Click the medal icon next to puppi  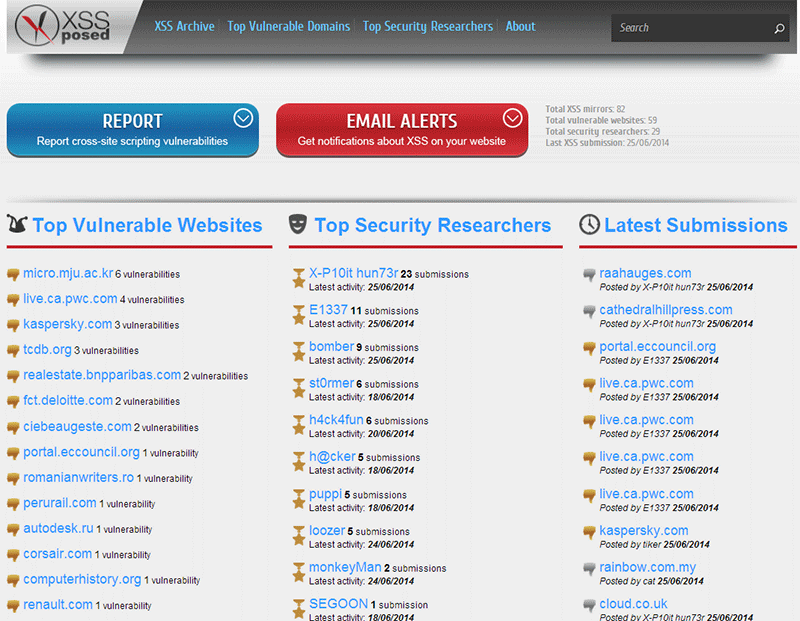(x=298, y=500)
